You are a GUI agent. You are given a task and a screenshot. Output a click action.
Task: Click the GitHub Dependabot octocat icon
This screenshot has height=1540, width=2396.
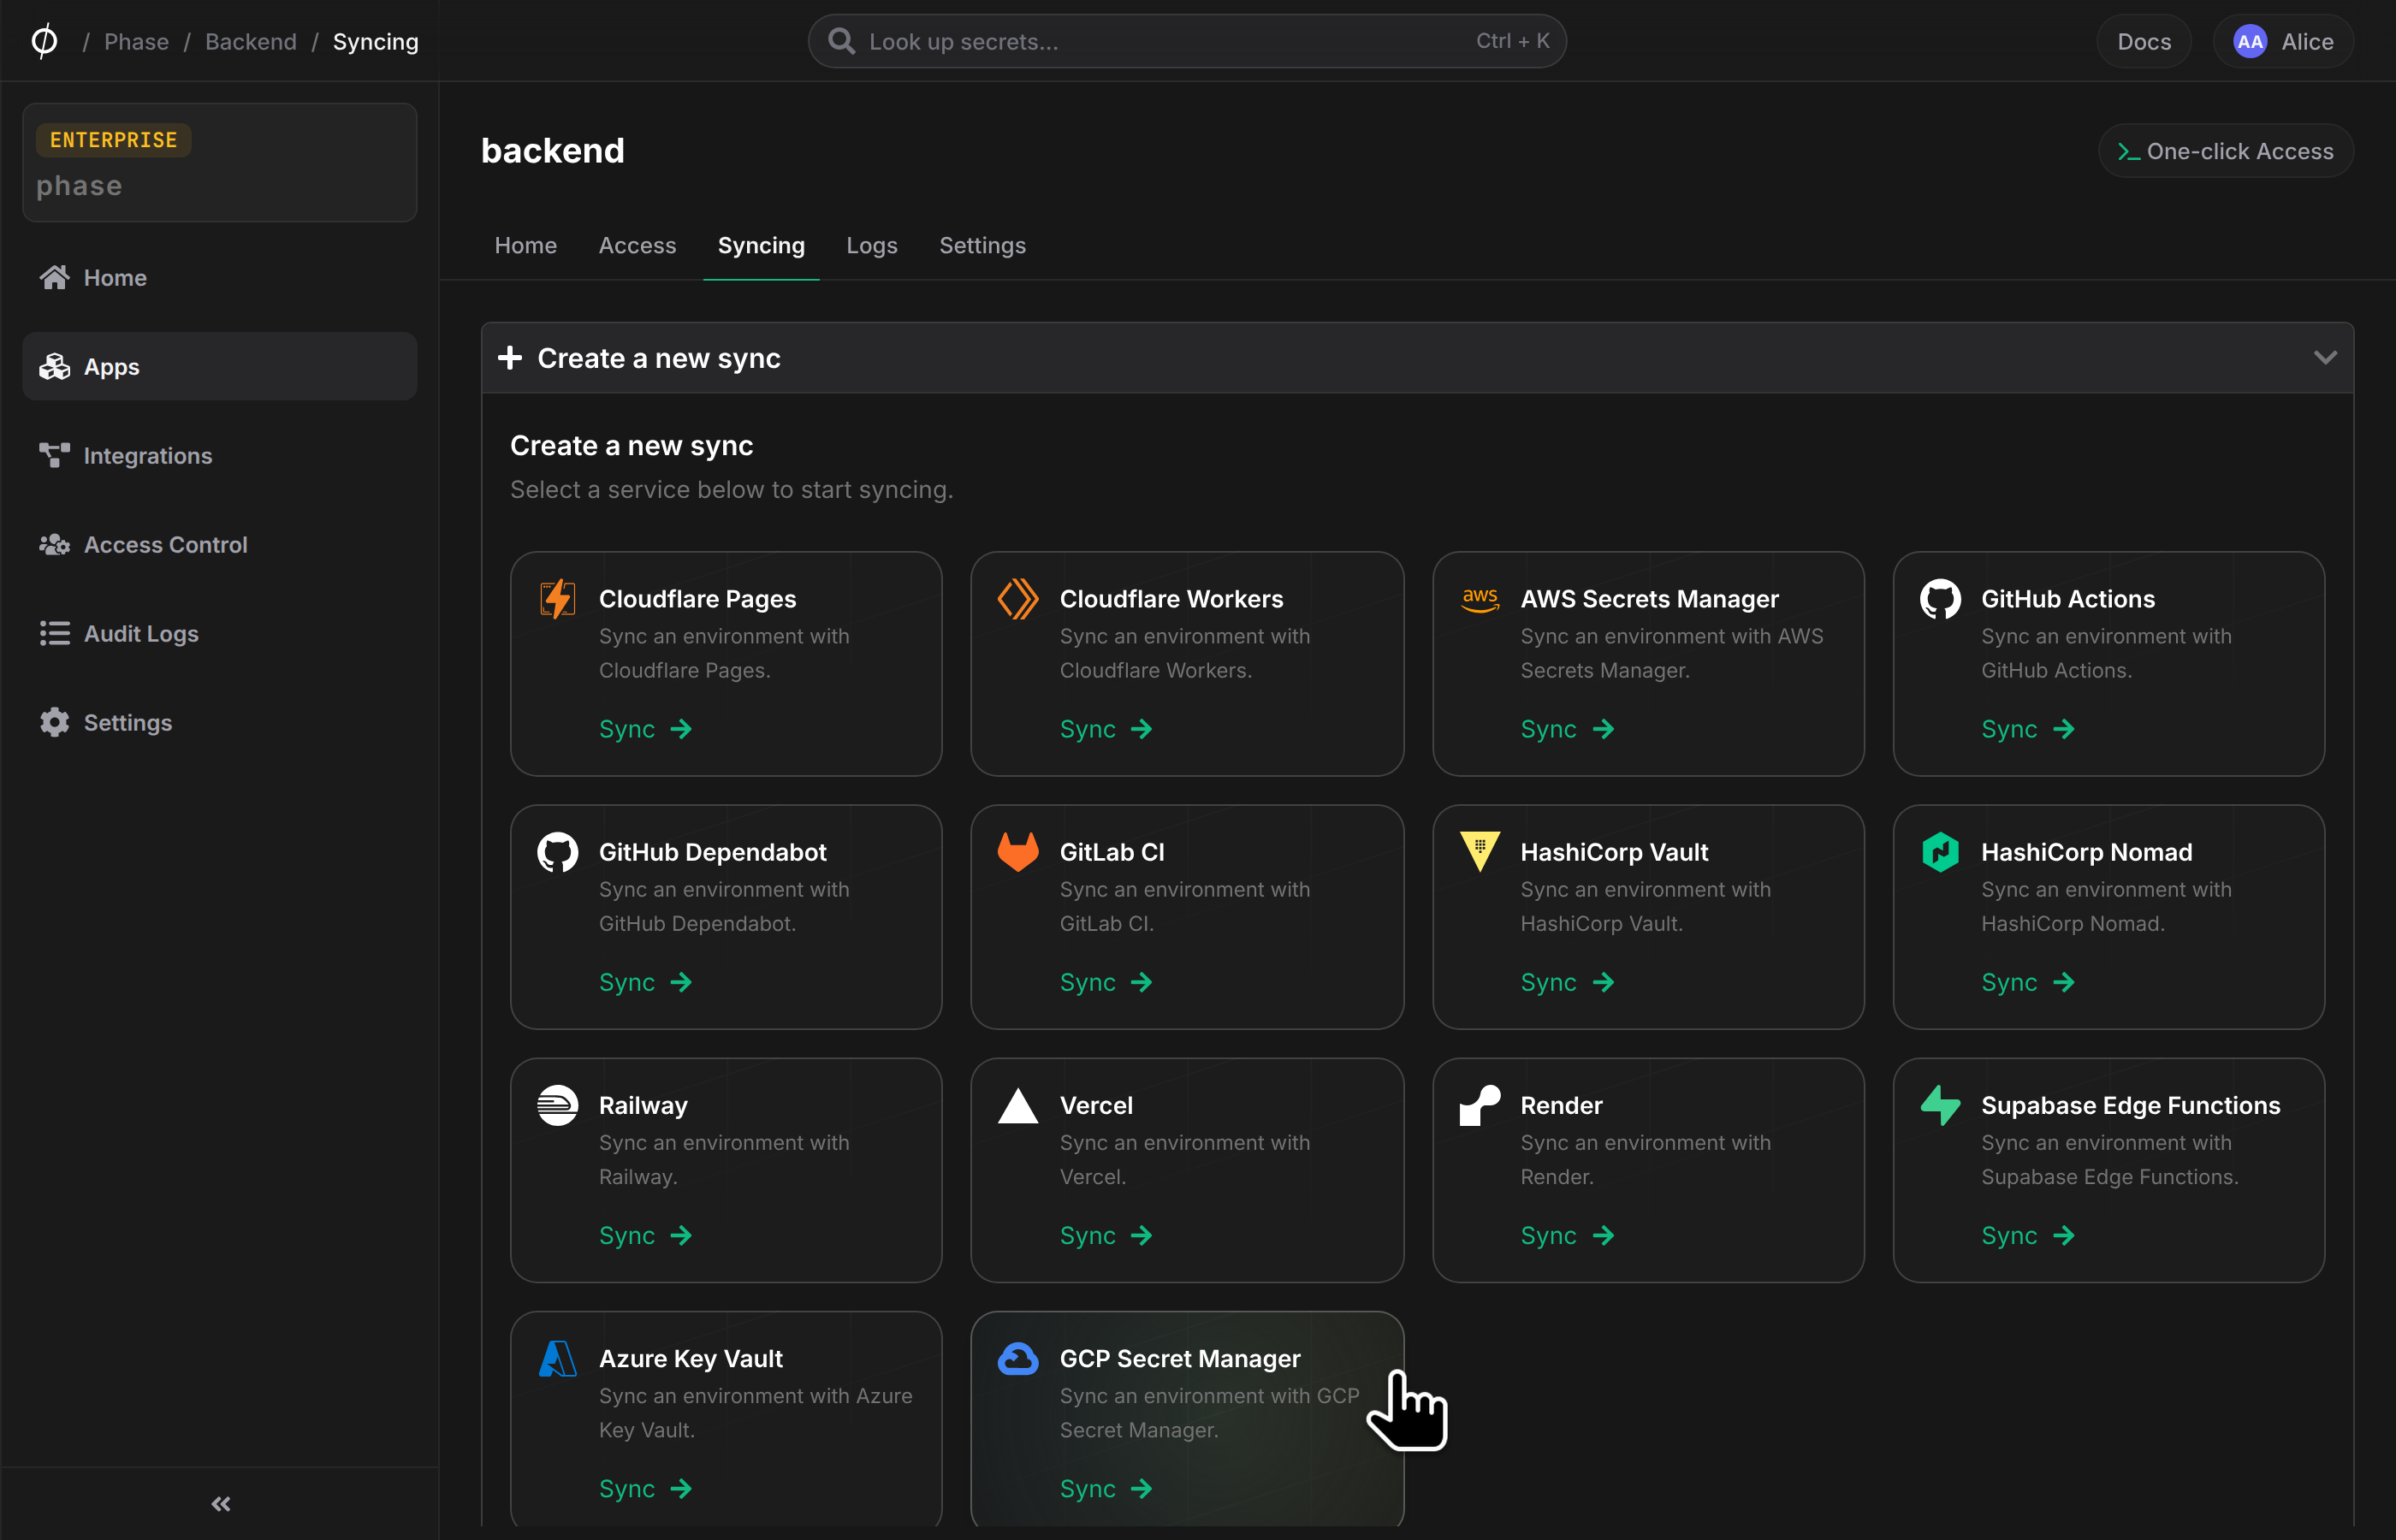[557, 852]
